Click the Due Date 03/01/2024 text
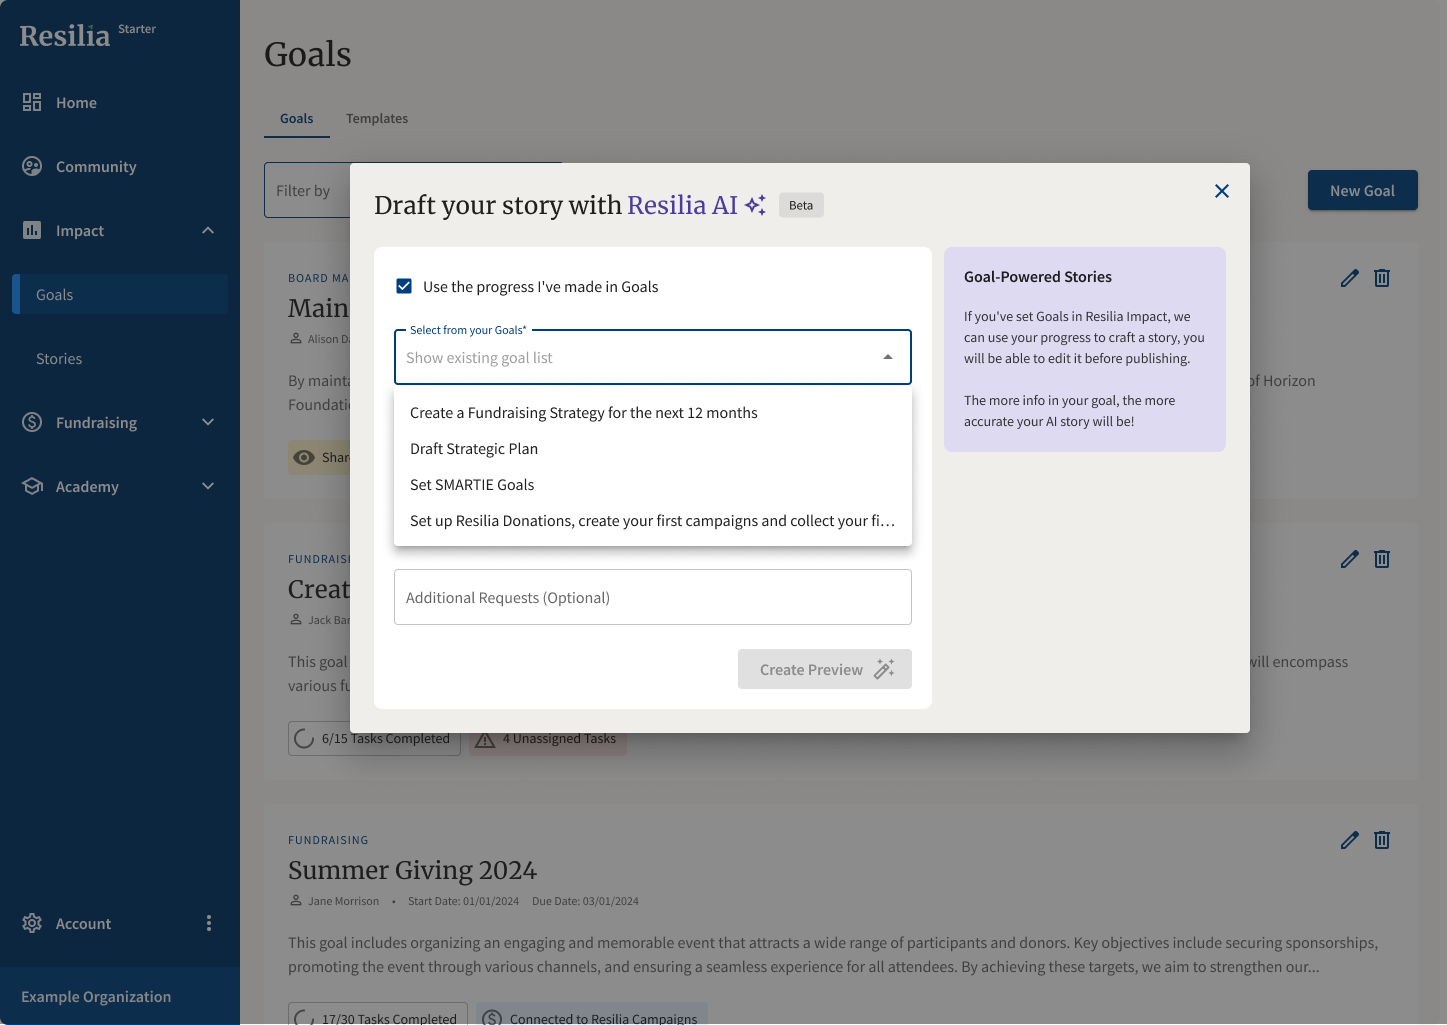1447x1025 pixels. (x=585, y=901)
